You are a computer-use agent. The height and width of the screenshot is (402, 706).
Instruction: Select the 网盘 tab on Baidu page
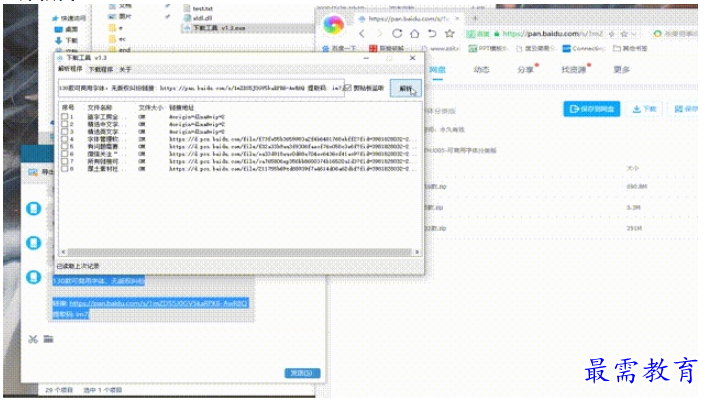coord(437,70)
